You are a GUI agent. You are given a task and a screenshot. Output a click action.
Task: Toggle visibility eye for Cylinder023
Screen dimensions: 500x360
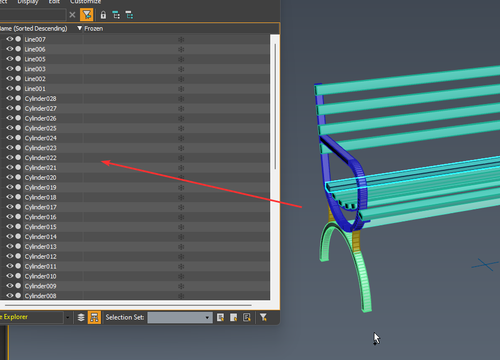pyautogui.click(x=10, y=148)
